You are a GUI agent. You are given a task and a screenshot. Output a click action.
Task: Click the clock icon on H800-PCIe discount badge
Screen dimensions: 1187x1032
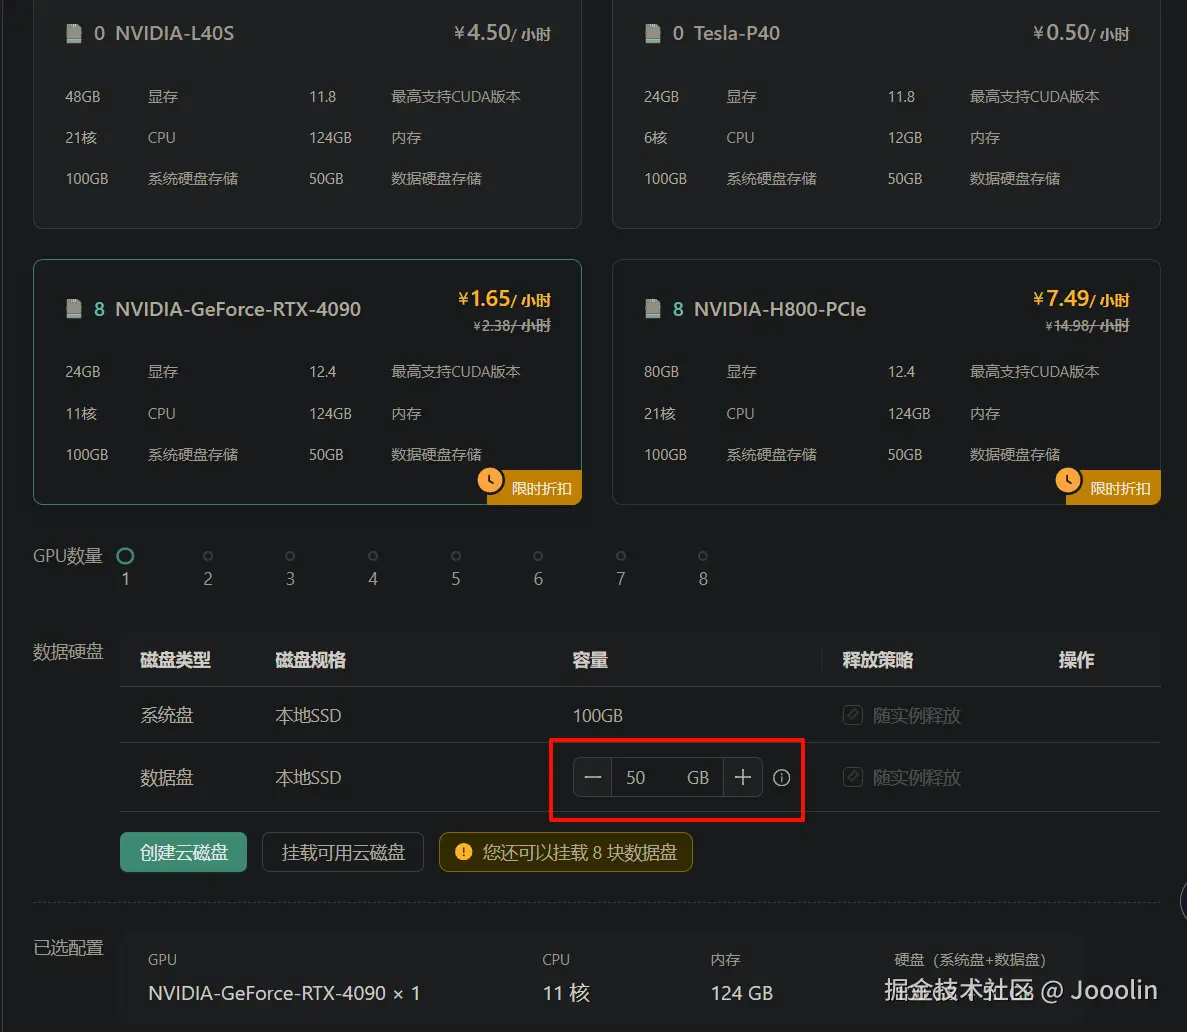1068,480
